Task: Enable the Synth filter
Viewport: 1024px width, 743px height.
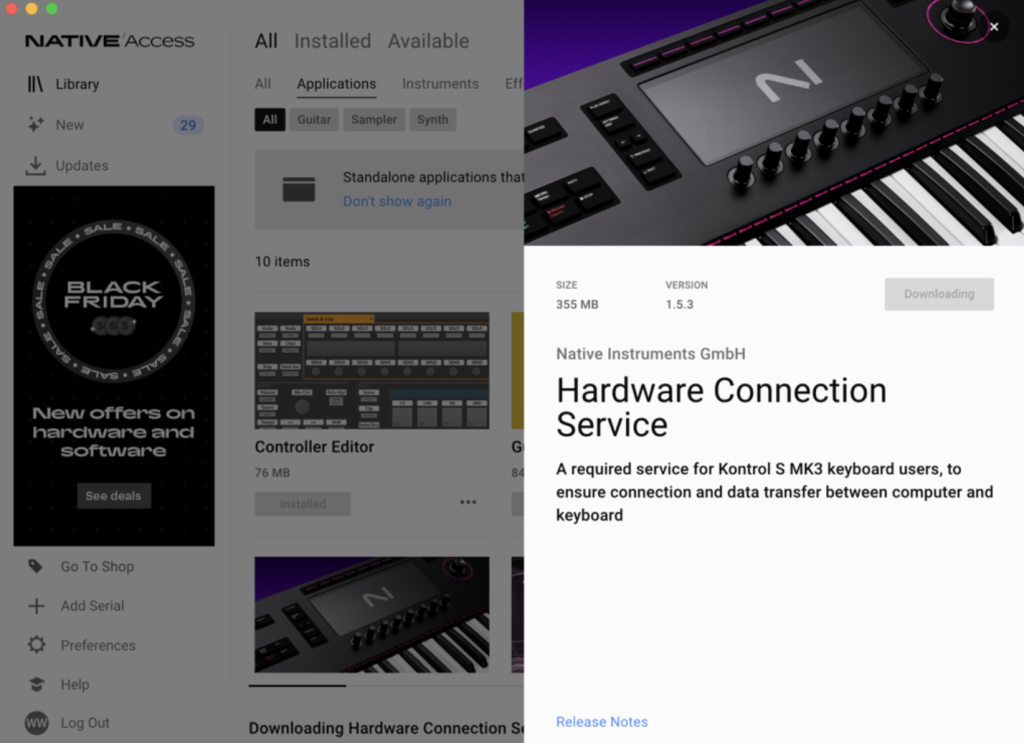Action: coord(432,119)
